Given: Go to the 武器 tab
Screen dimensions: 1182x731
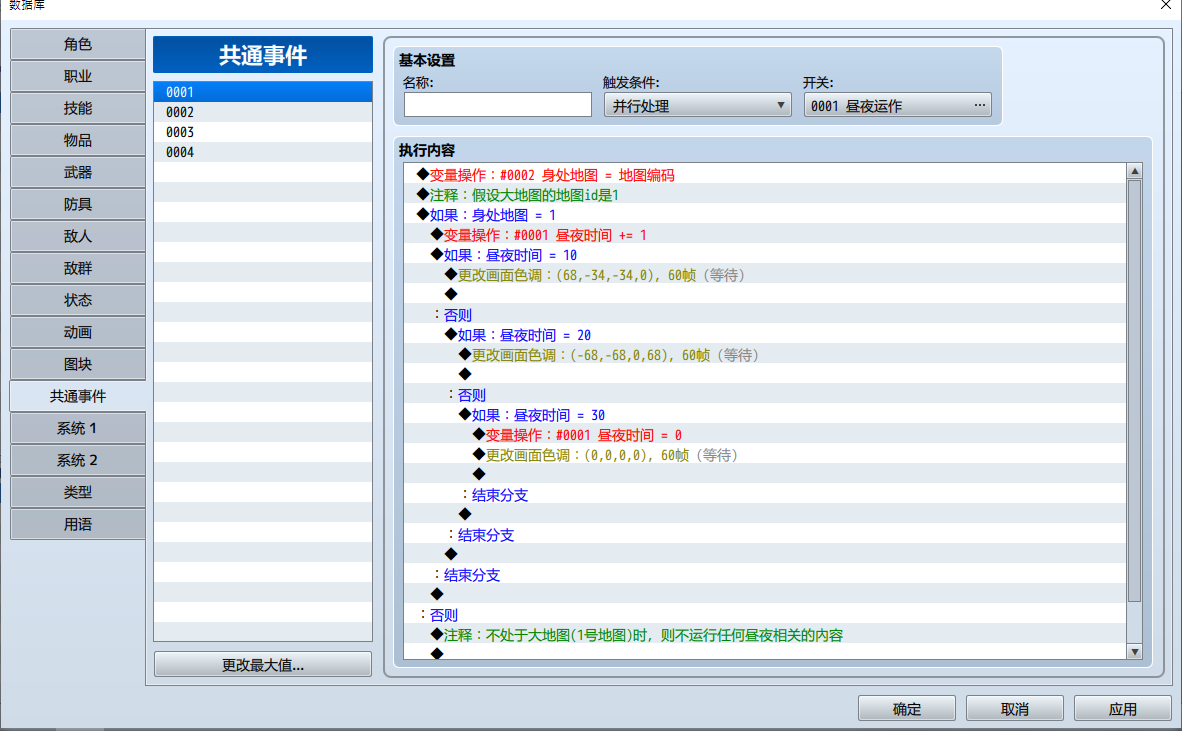Looking at the screenshot, I should click(x=78, y=173).
